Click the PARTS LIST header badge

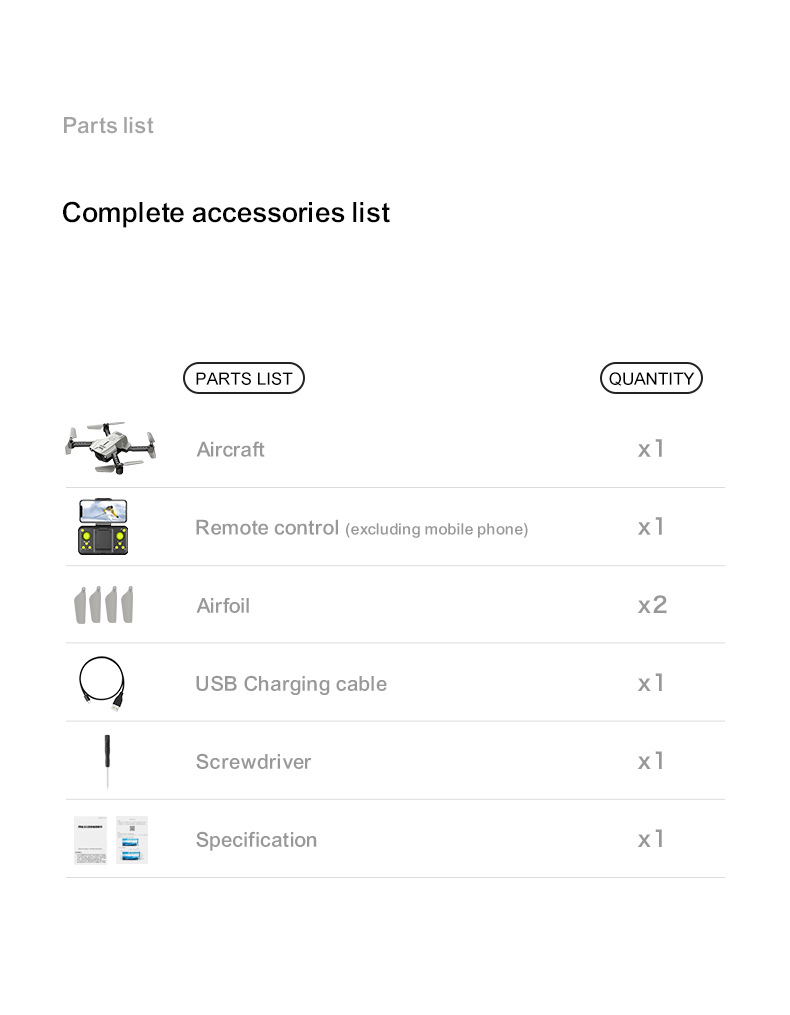244,378
